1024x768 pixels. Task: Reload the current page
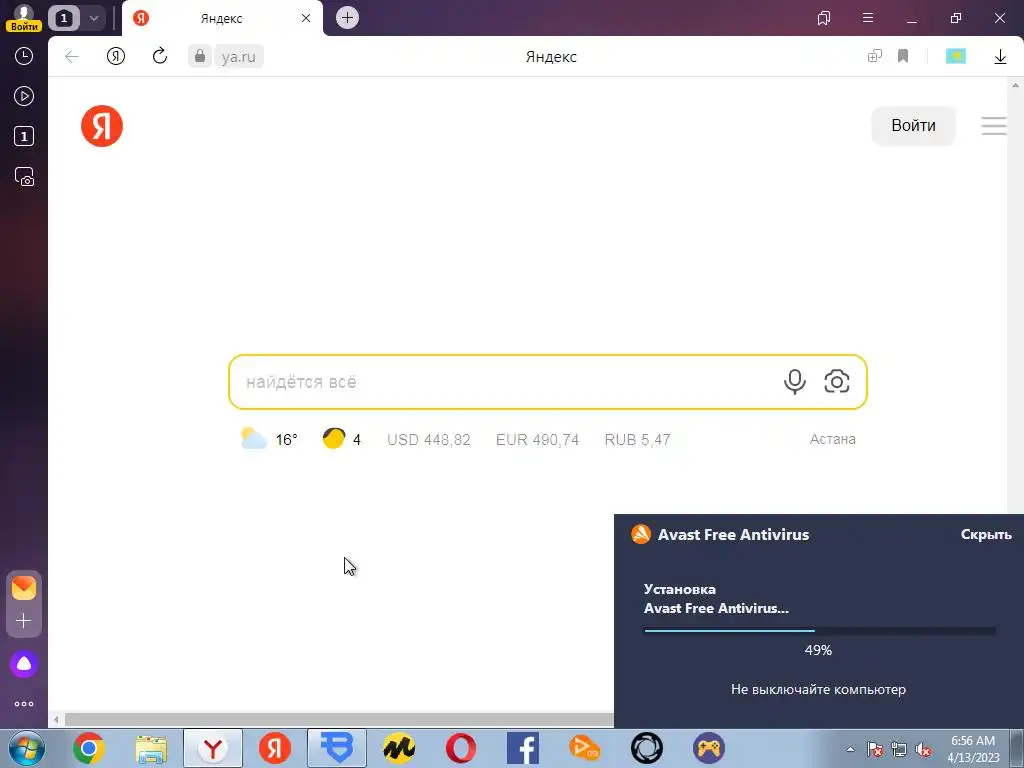[159, 56]
